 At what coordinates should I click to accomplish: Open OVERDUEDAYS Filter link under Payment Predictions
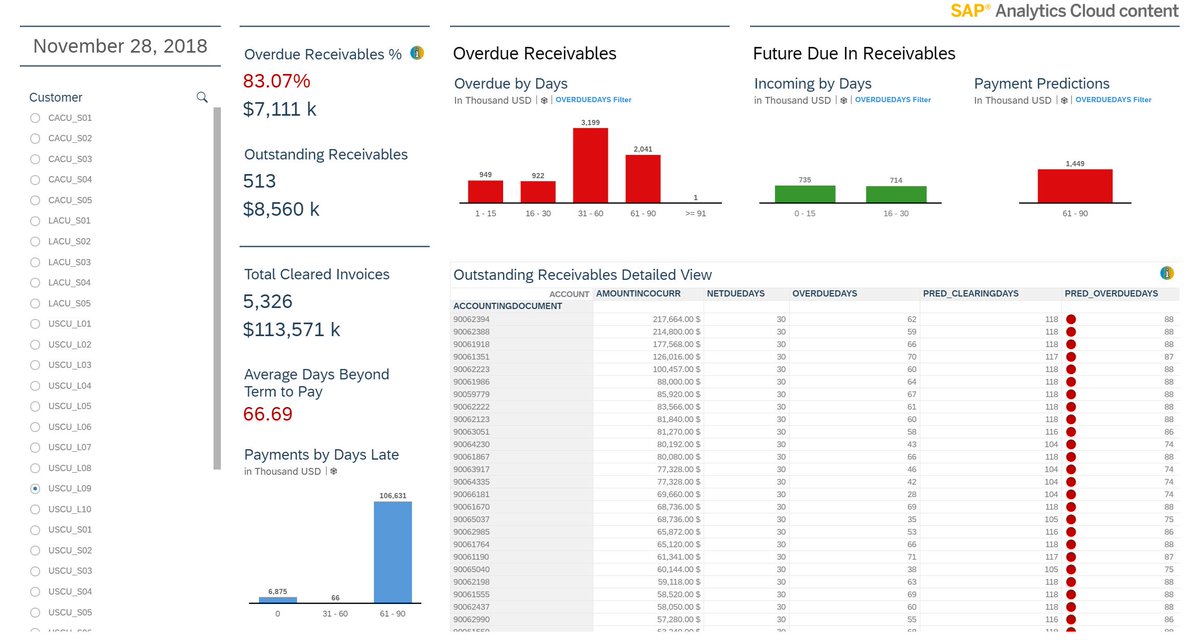(x=1113, y=100)
